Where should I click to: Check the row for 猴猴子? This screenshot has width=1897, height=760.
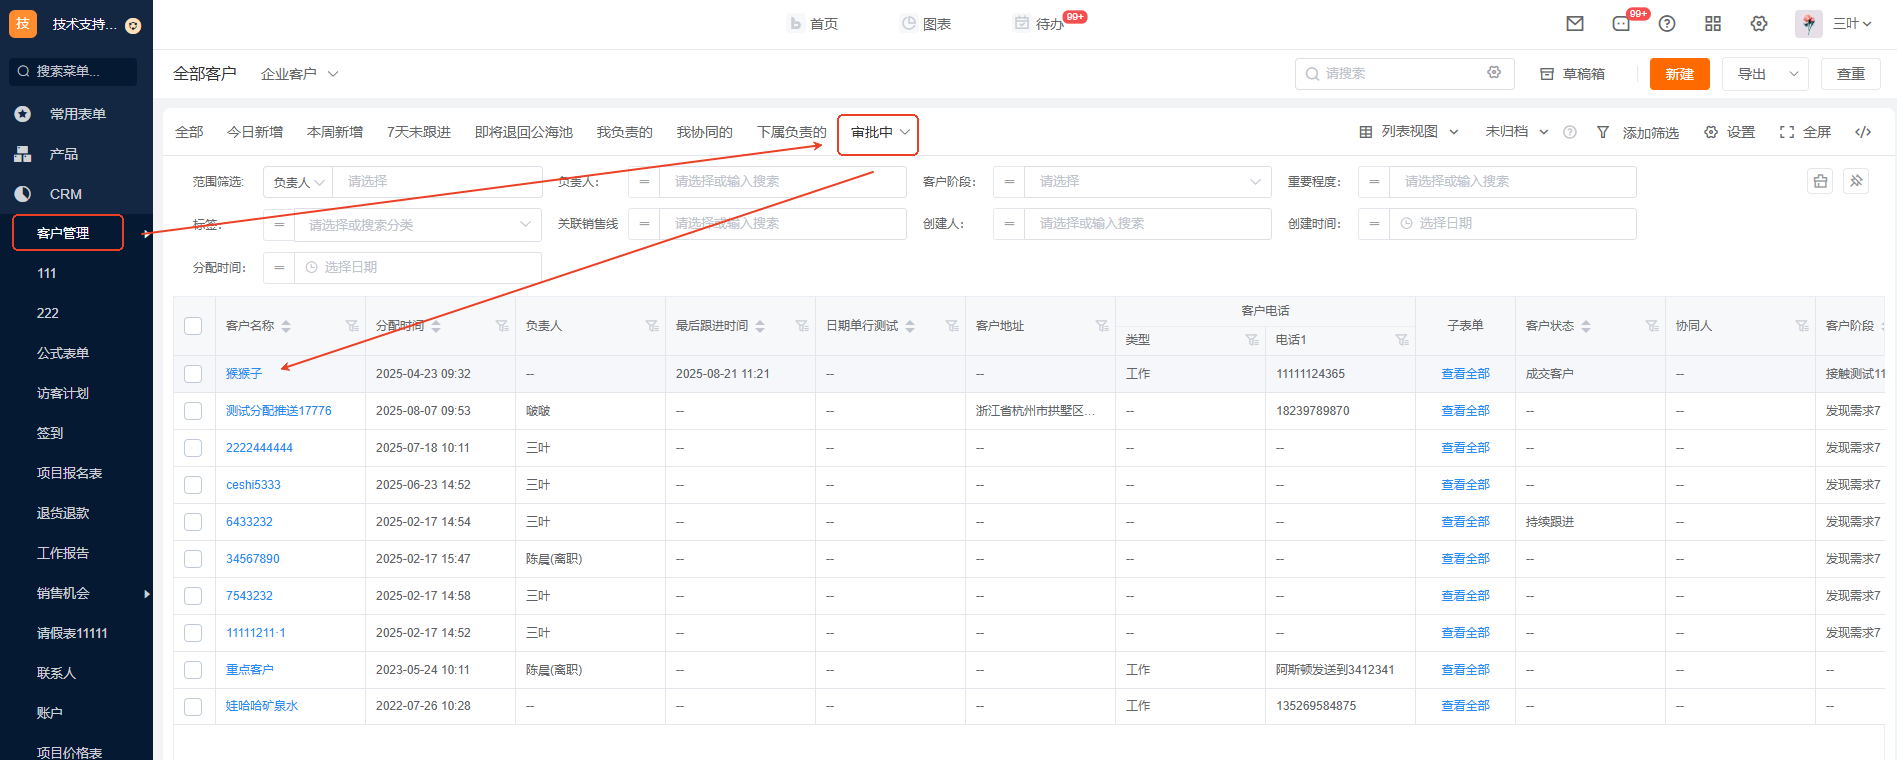click(193, 374)
